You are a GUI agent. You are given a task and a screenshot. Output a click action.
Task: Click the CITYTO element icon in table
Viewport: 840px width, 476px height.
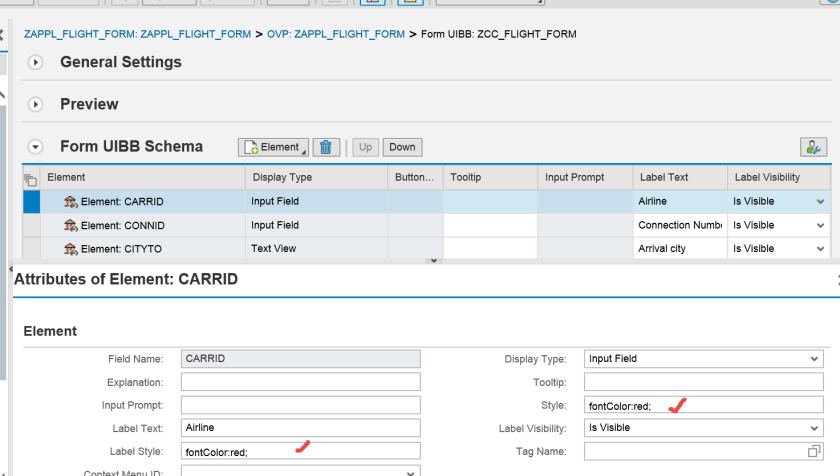coord(70,249)
